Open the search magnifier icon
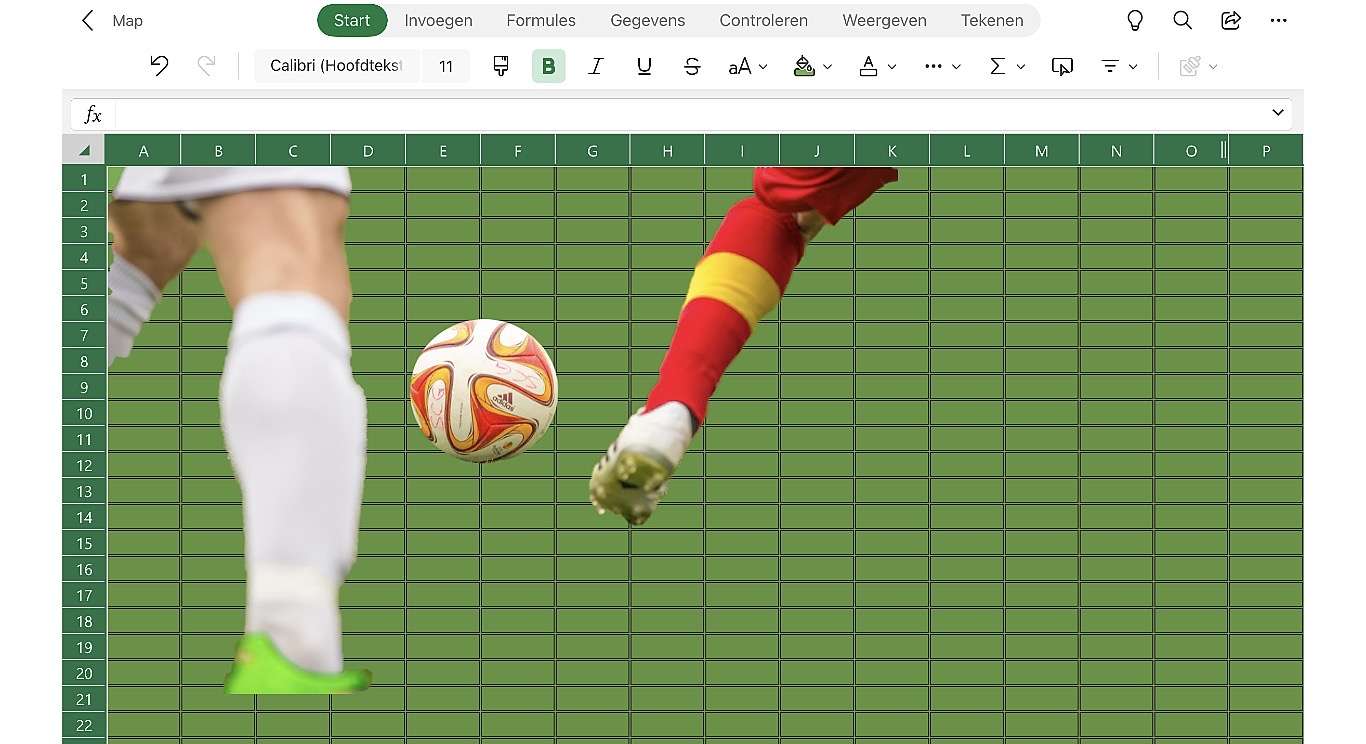Viewport: 1366px width, 744px height. pyautogui.click(x=1182, y=20)
